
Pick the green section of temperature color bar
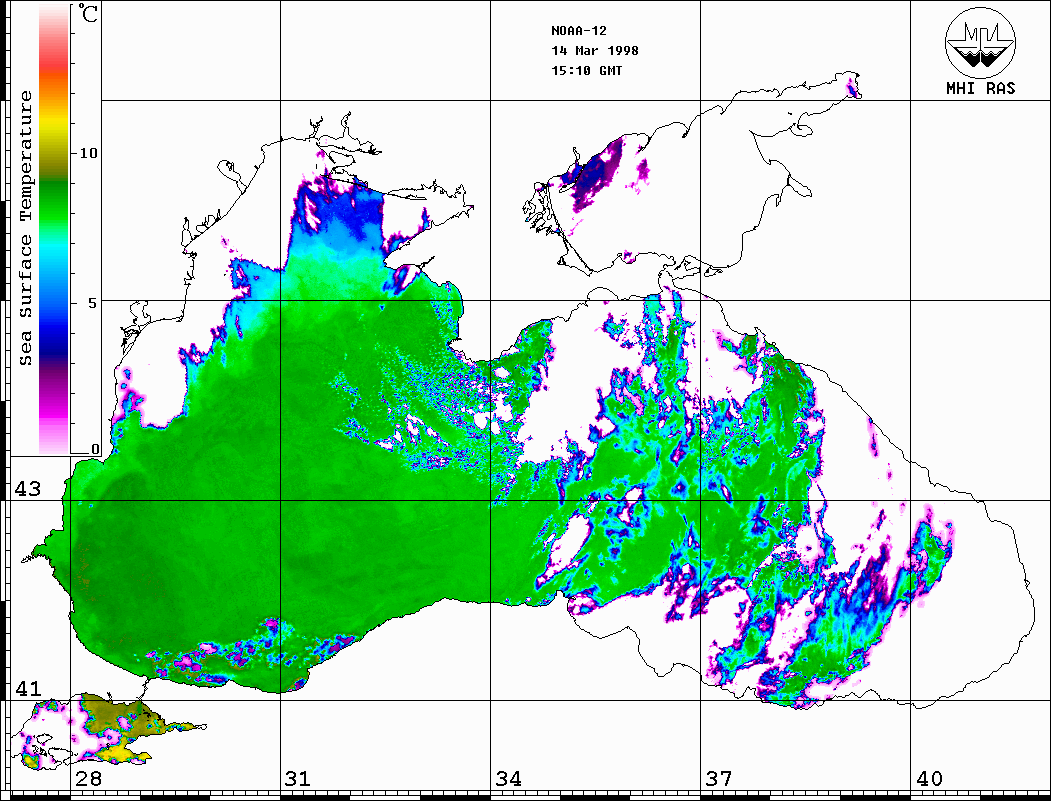pyautogui.click(x=54, y=201)
